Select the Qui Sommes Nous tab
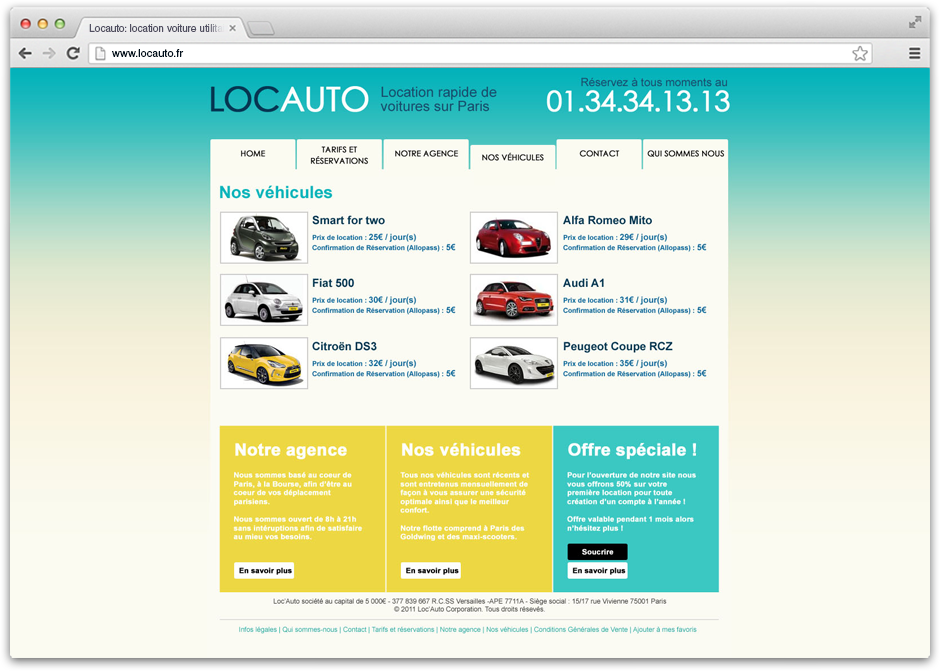Viewport: 940px width, 671px height. 685,154
